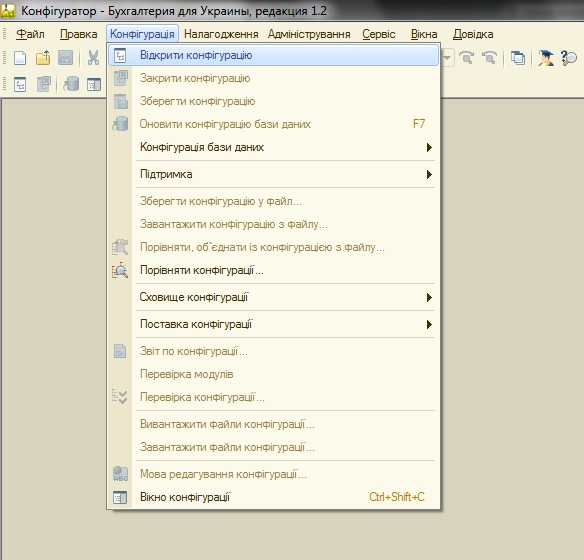
Task: Click the Save diskette toolbar icon
Action: tap(65, 58)
